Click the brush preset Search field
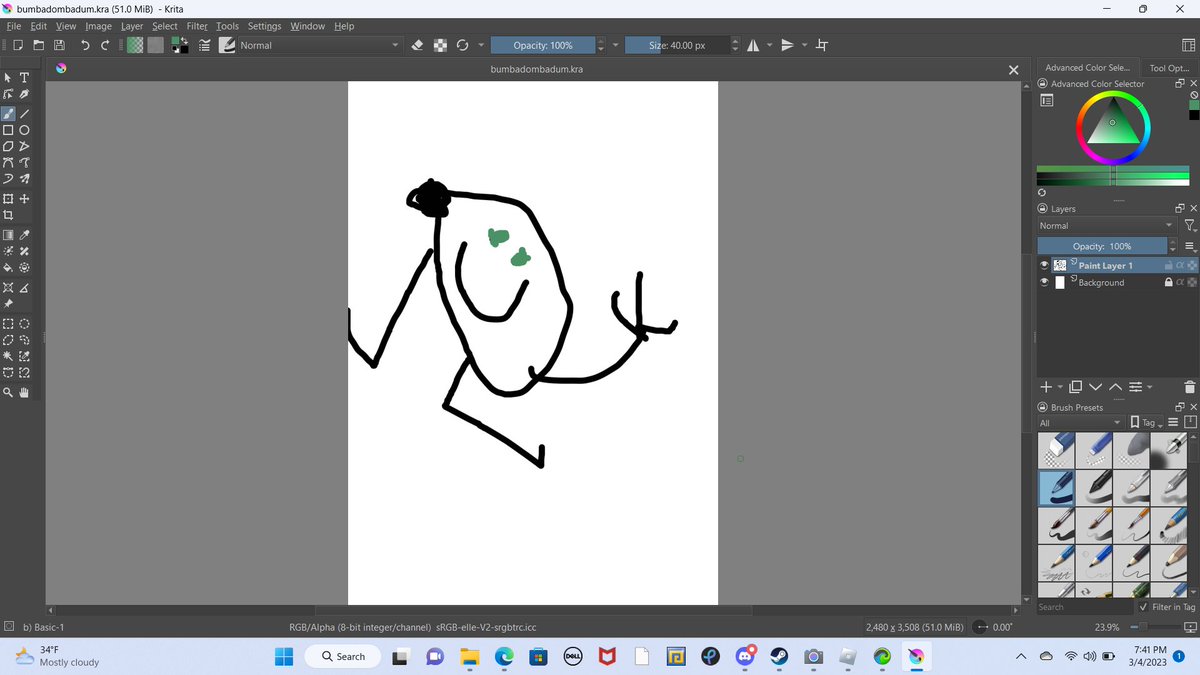Screen dimensions: 1200x675 coord(1084,607)
